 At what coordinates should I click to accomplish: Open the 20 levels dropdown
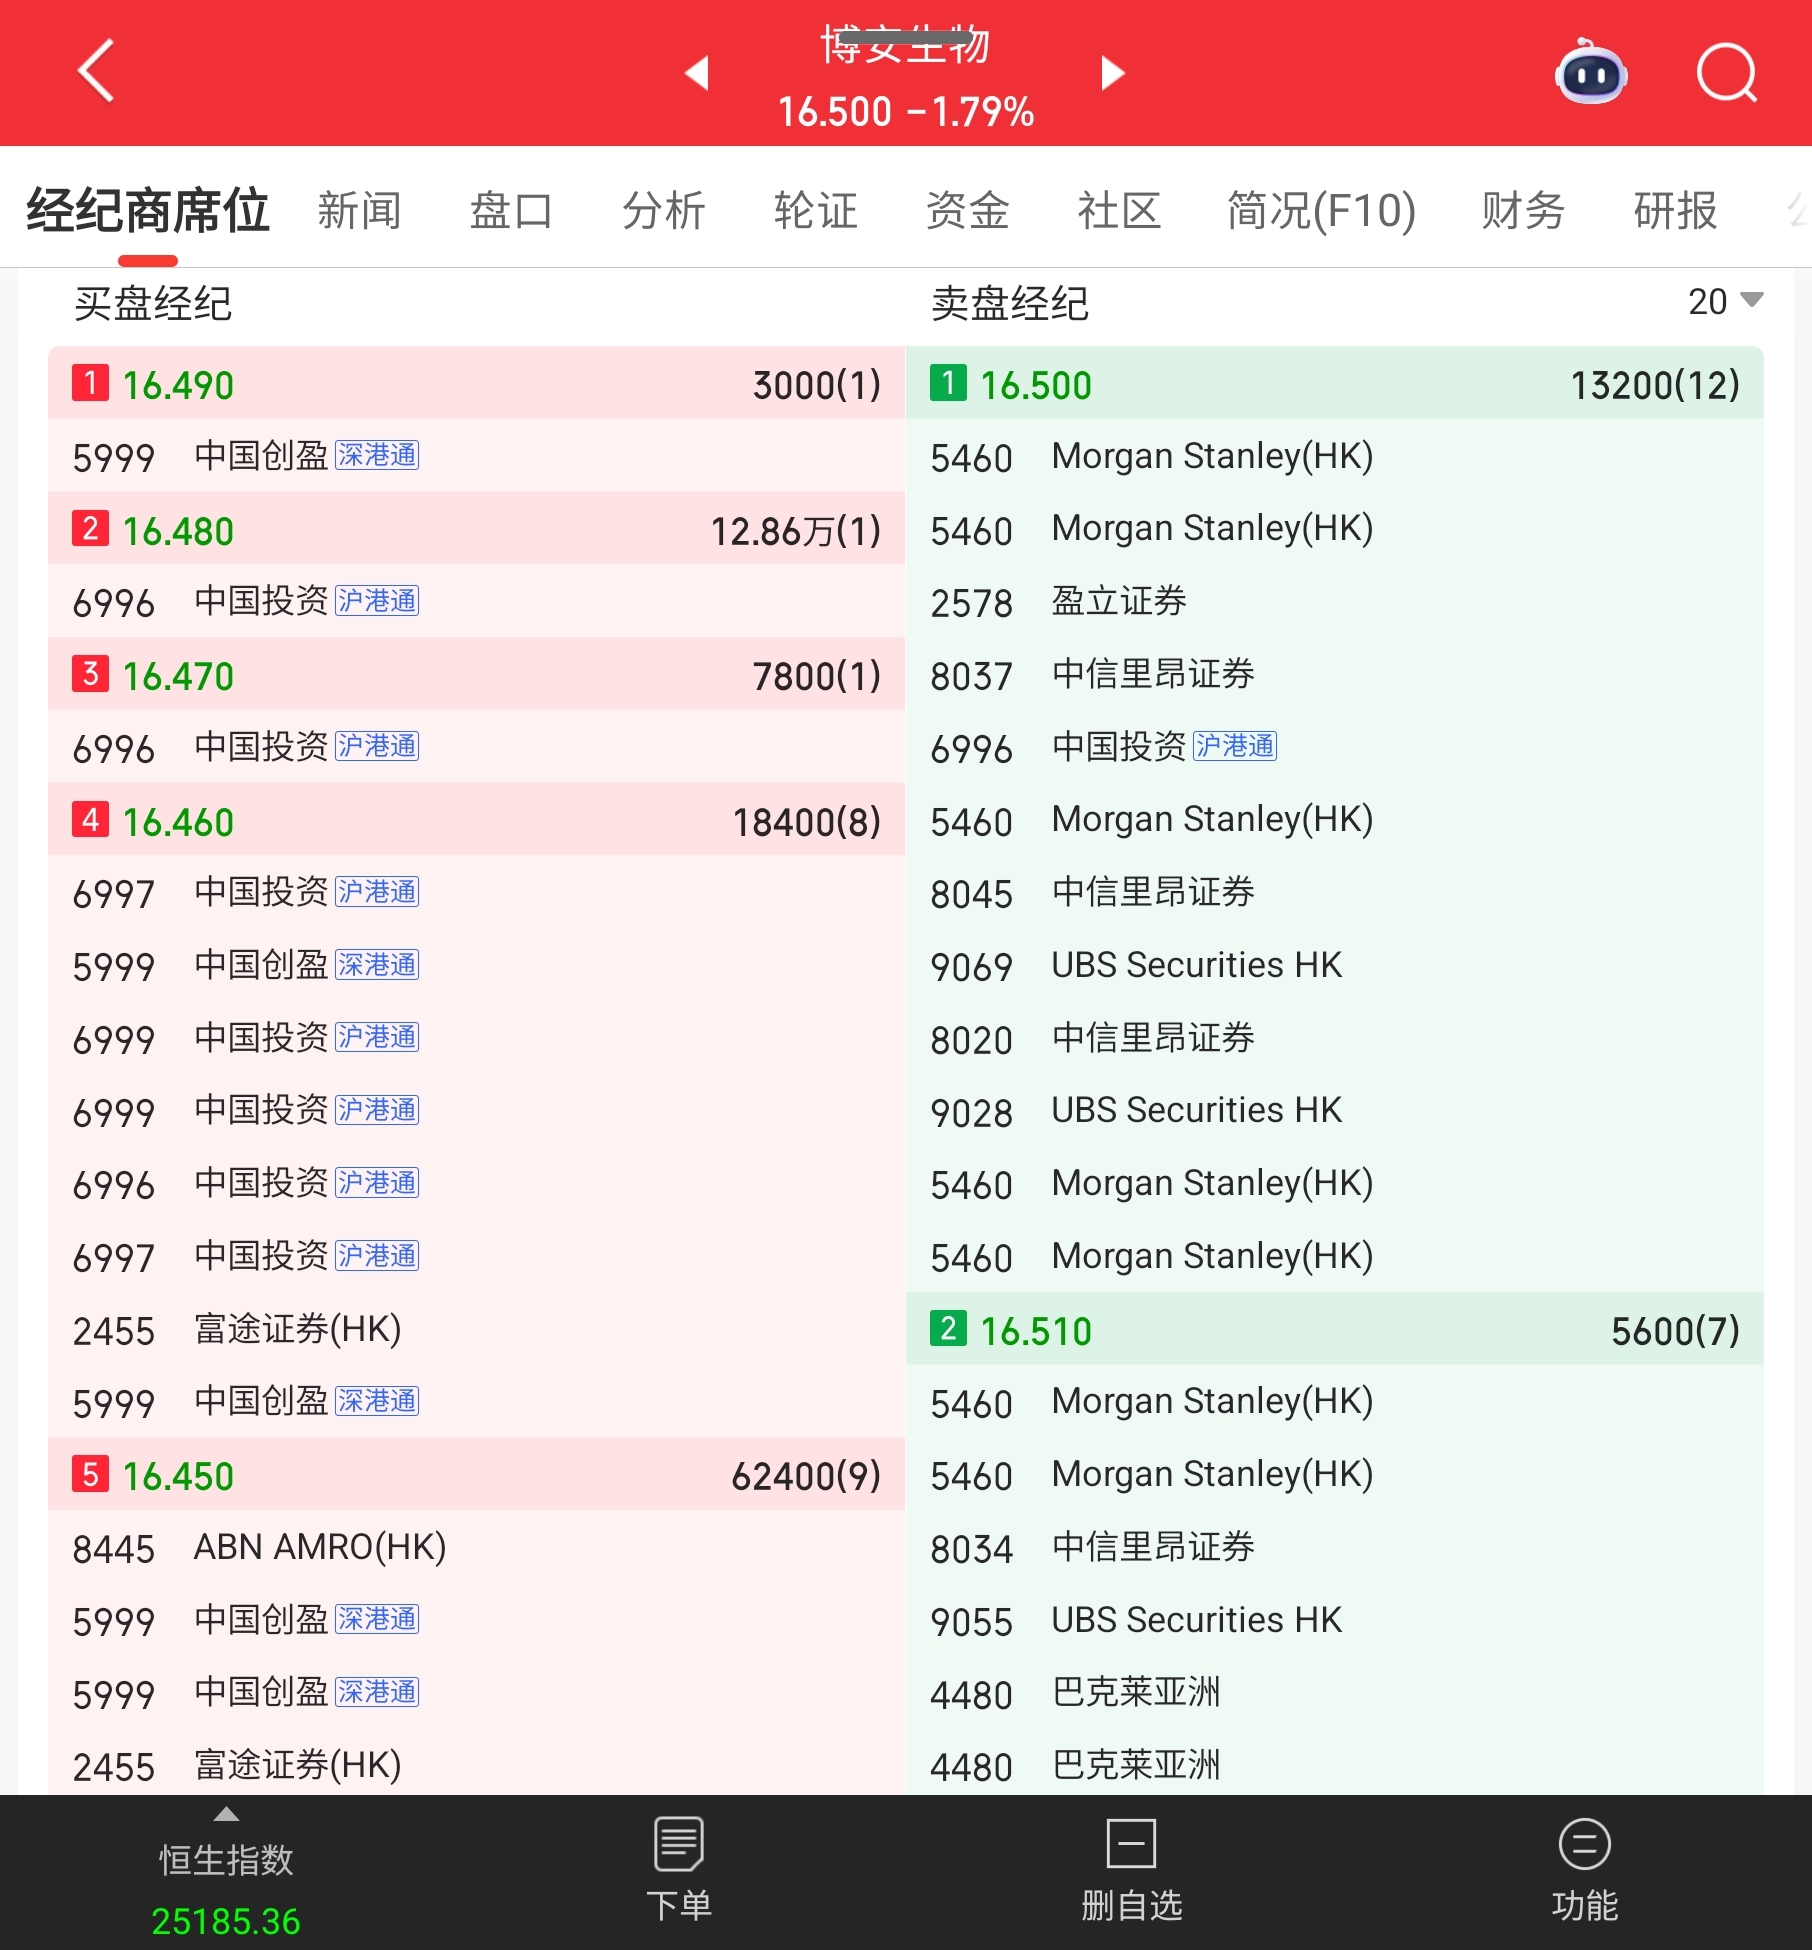coord(1726,301)
